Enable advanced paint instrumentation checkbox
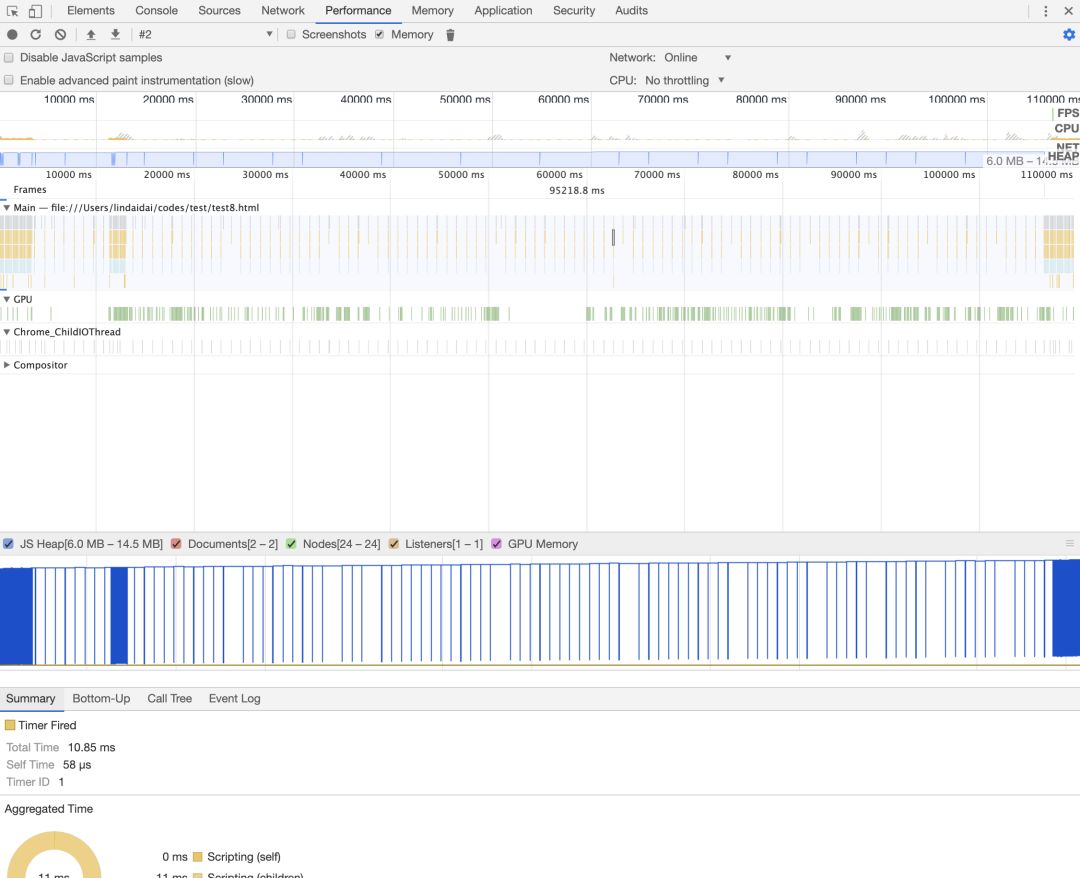This screenshot has height=878, width=1080. coord(9,81)
